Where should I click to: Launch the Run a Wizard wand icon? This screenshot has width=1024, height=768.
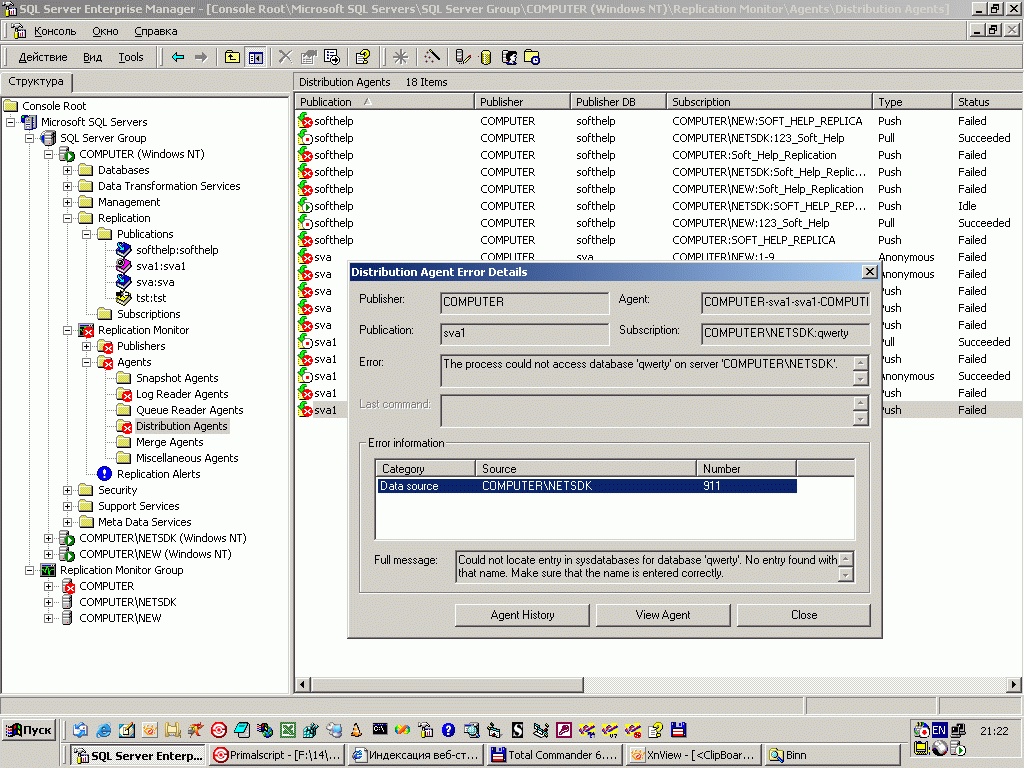pos(432,57)
